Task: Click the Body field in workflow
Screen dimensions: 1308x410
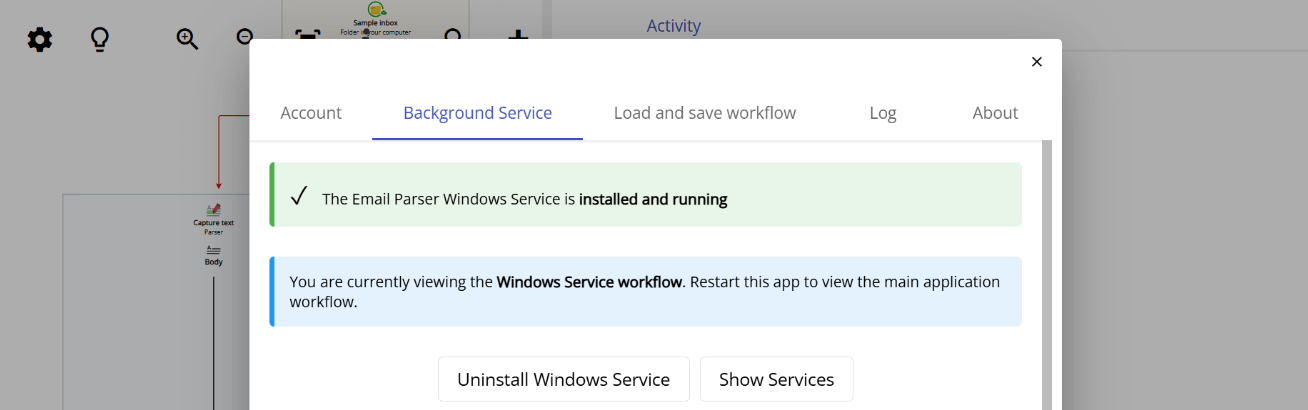Action: point(214,255)
